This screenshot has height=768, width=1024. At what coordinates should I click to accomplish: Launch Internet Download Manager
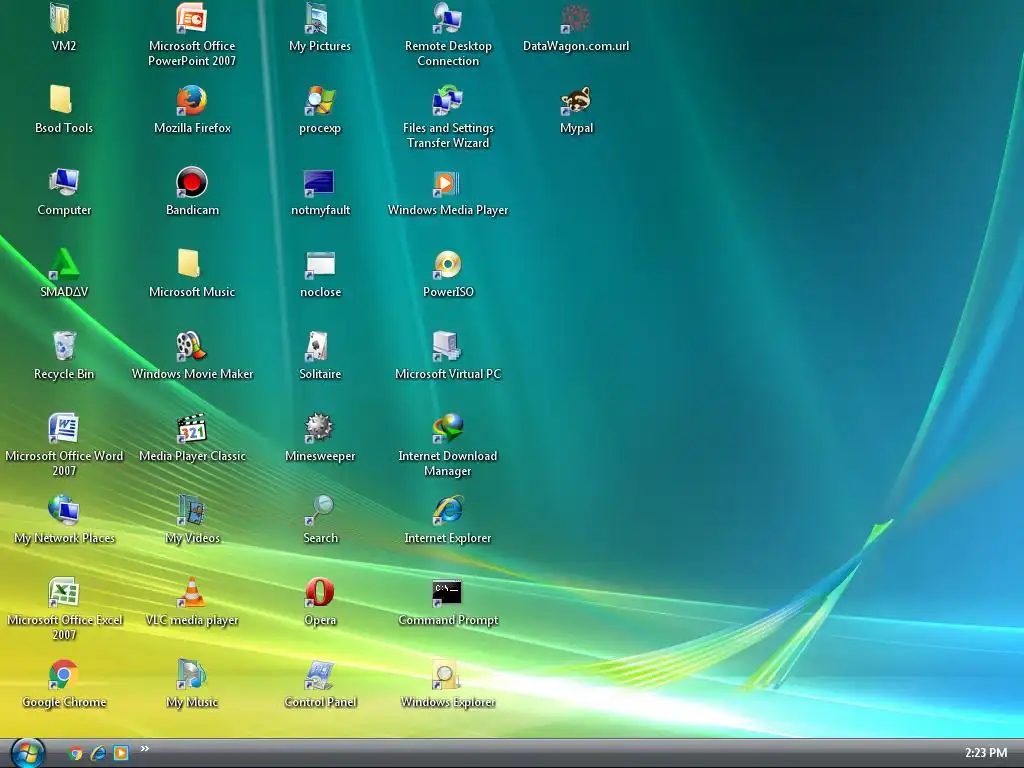(447, 428)
